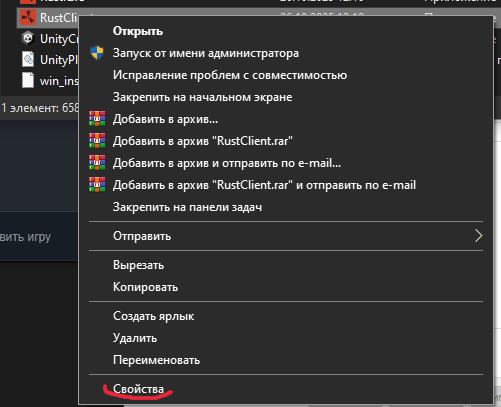Select 'Переименовать' entry
Image resolution: width=501 pixels, height=407 pixels.
(156, 360)
